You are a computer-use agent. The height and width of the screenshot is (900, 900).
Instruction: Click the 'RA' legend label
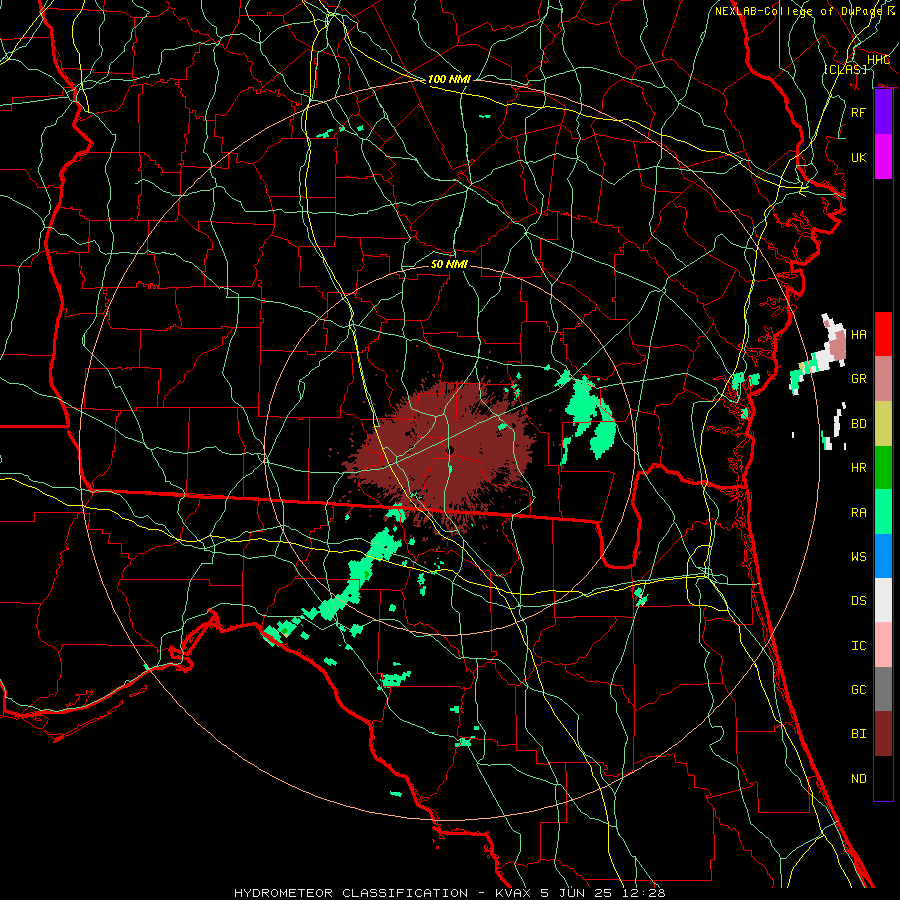coord(858,513)
